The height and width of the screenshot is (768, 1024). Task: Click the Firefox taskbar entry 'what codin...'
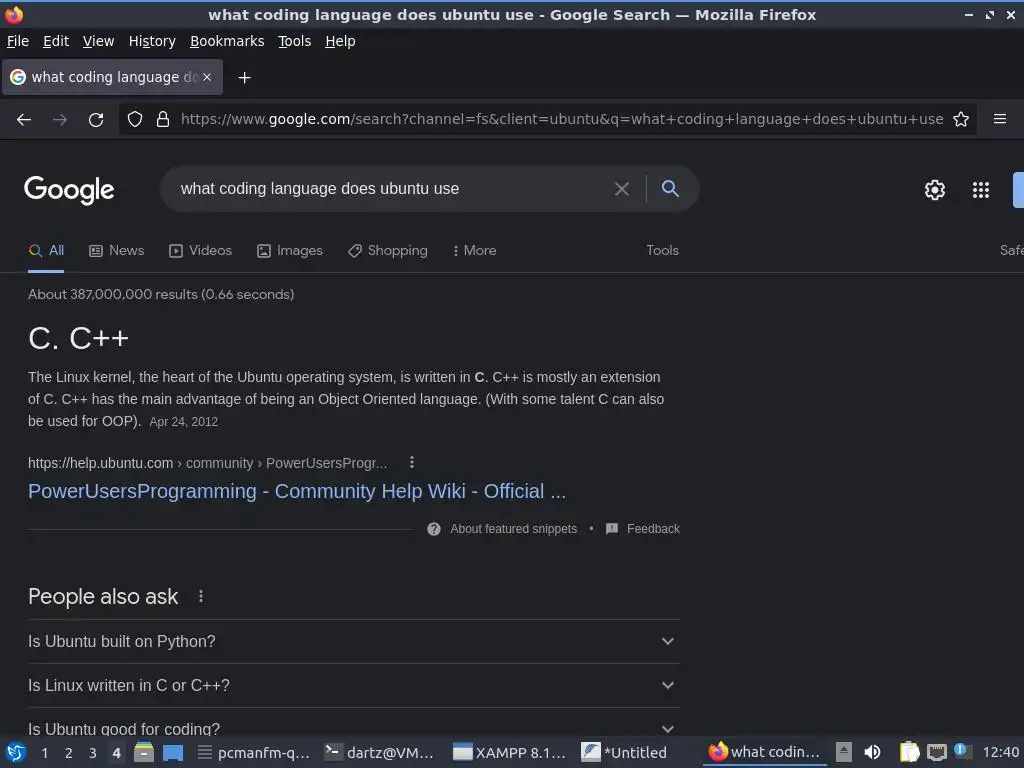[x=765, y=752]
